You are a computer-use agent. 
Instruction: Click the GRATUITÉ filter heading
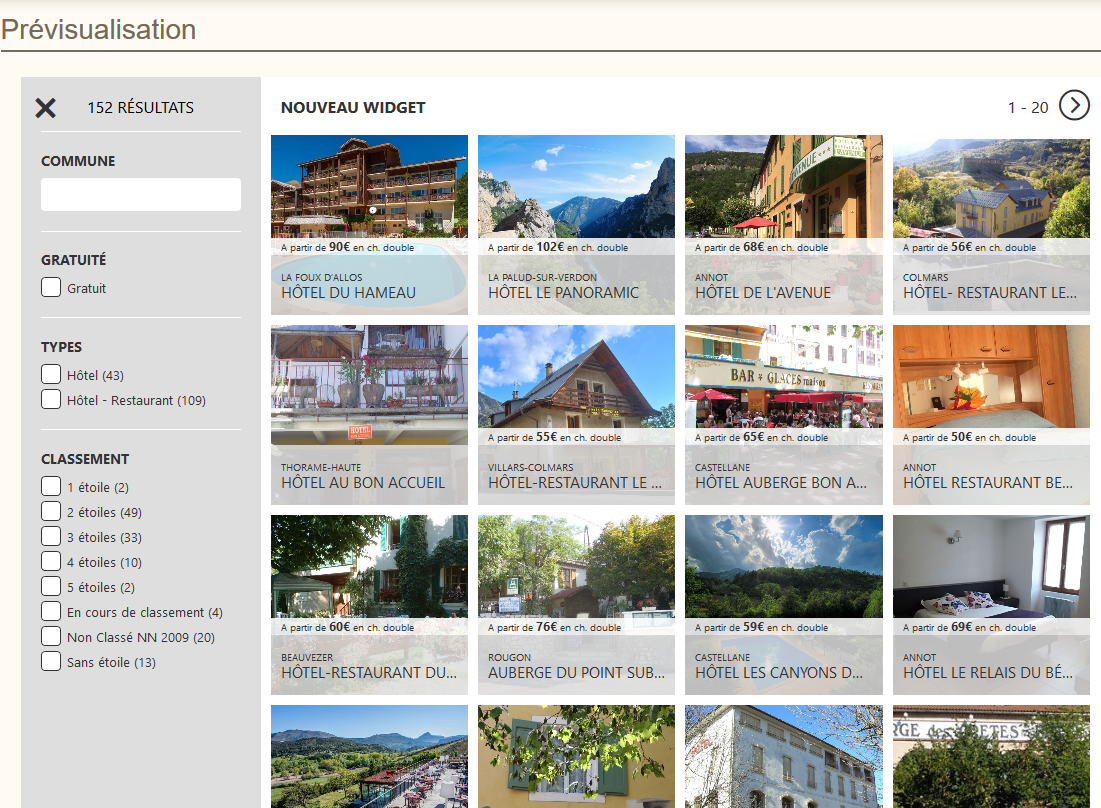pyautogui.click(x=74, y=260)
